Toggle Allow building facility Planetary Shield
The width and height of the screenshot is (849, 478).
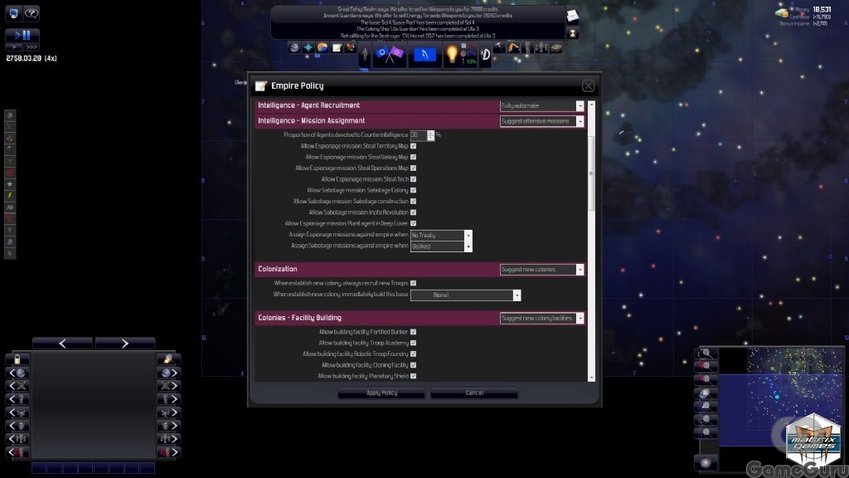[x=413, y=376]
